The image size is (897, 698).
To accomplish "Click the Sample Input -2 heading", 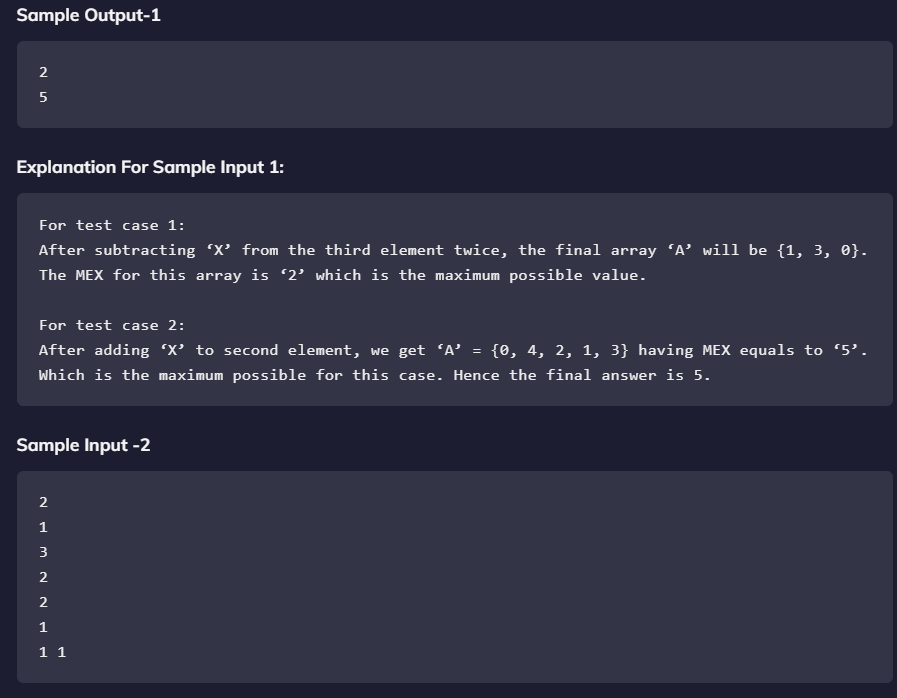I will [x=83, y=445].
